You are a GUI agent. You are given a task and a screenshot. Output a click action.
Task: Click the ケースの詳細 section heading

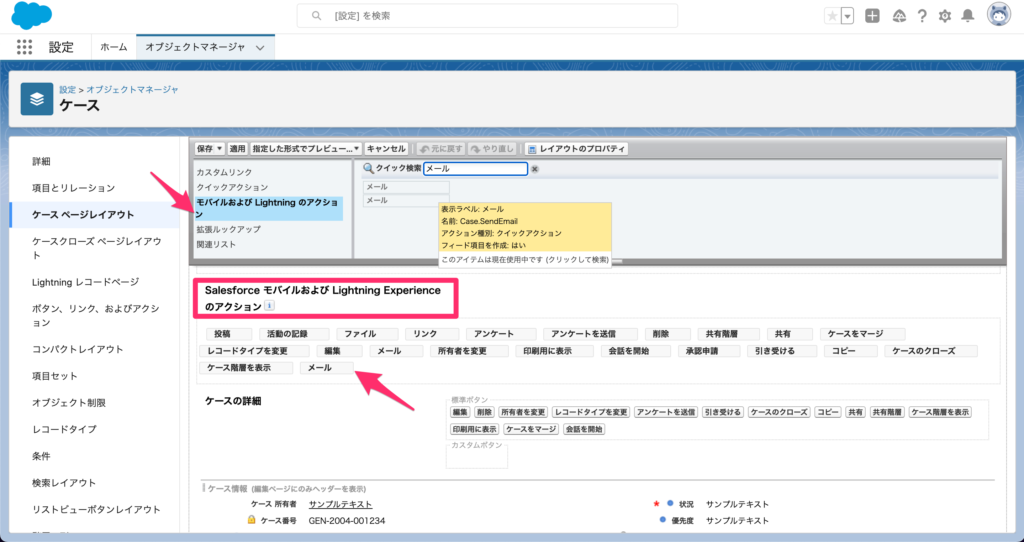pos(233,401)
